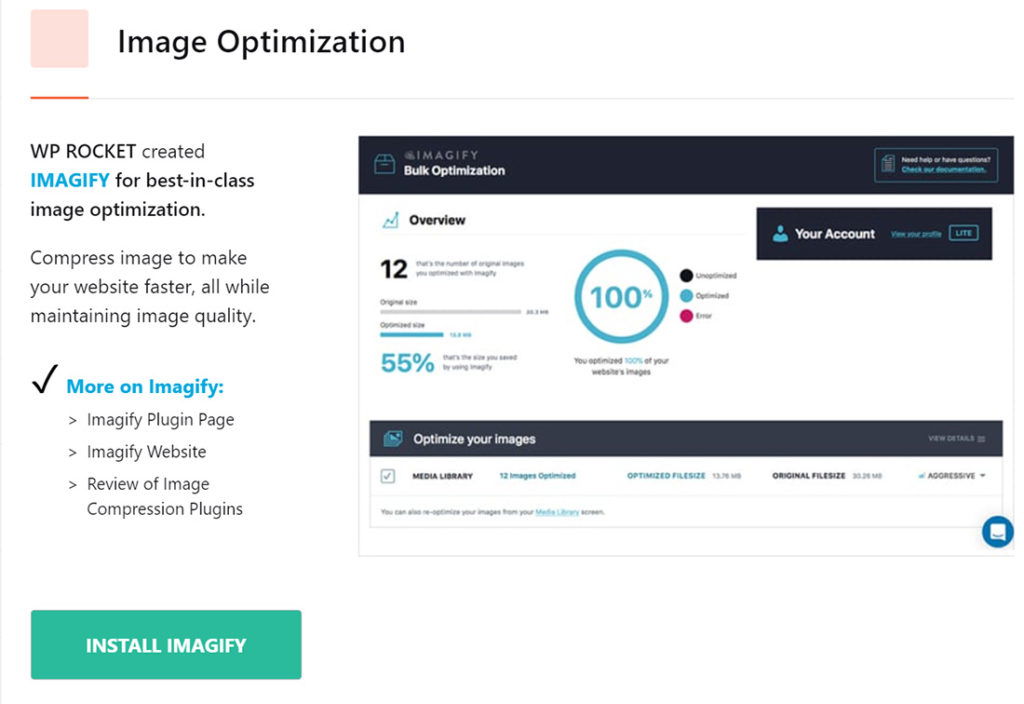The height and width of the screenshot is (704, 1024).
Task: Click the pink Image Optimization square icon
Action: [59, 39]
